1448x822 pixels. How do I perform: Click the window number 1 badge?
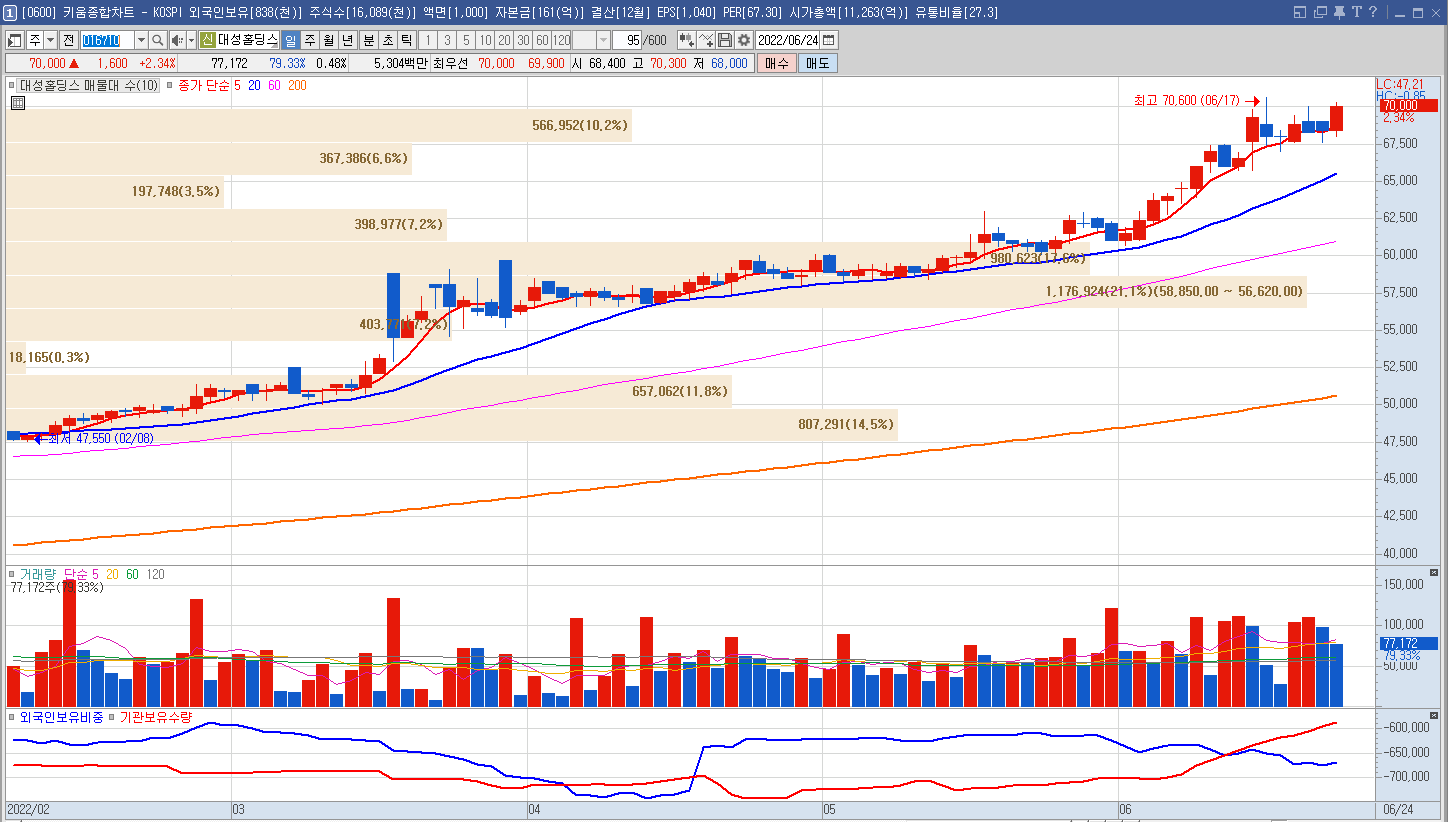click(10, 12)
